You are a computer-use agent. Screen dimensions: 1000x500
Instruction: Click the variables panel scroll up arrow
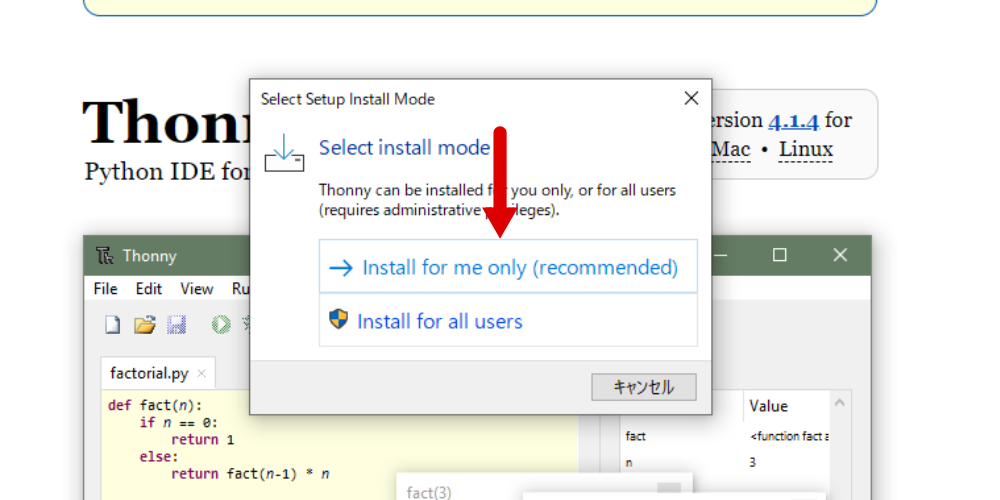tap(839, 403)
